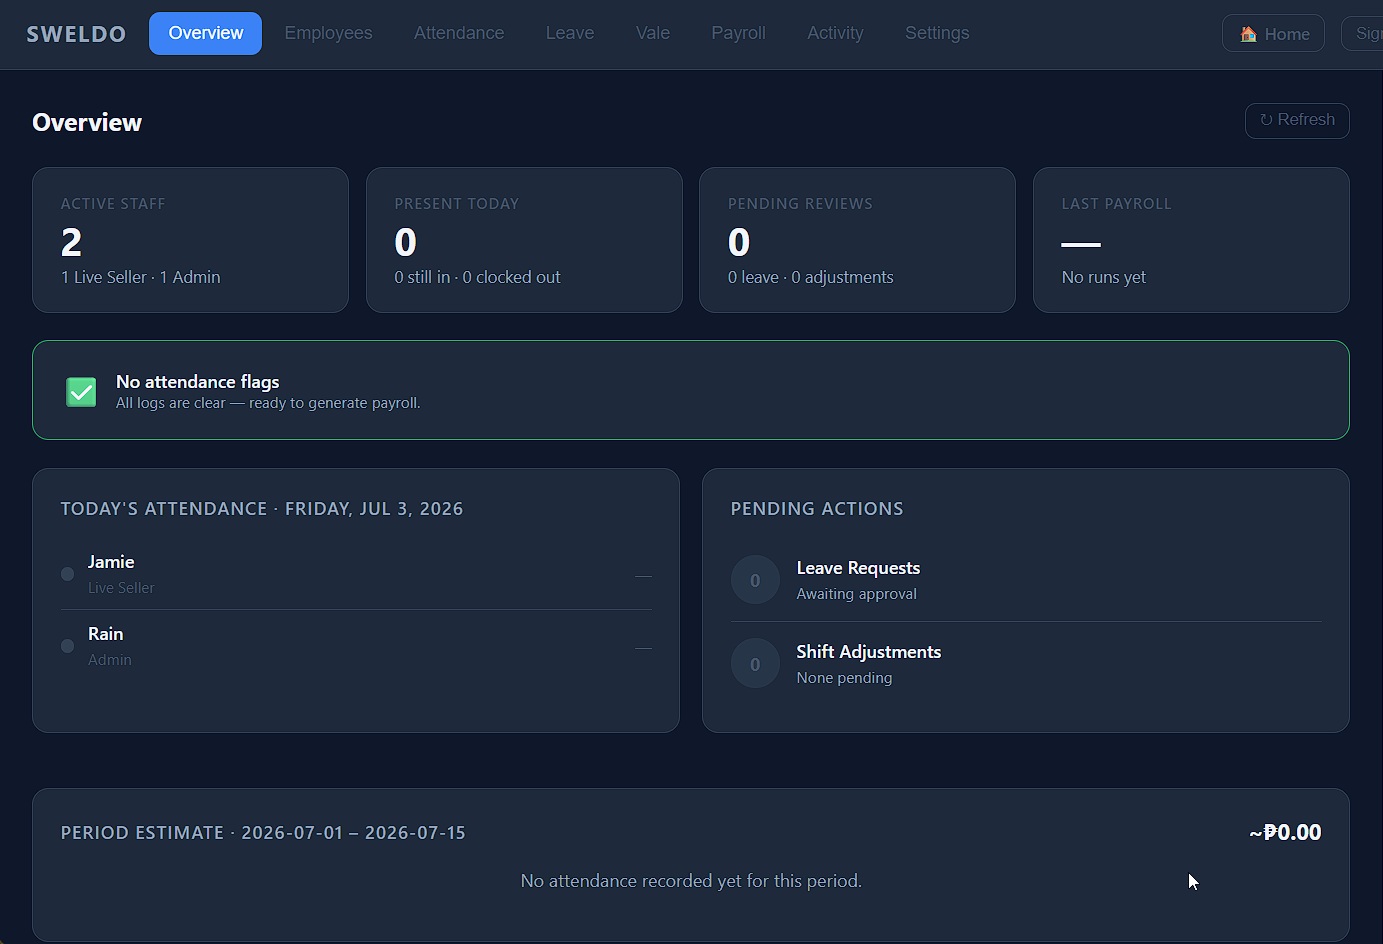Open the Overview tab
The width and height of the screenshot is (1383, 944).
[x=205, y=33]
